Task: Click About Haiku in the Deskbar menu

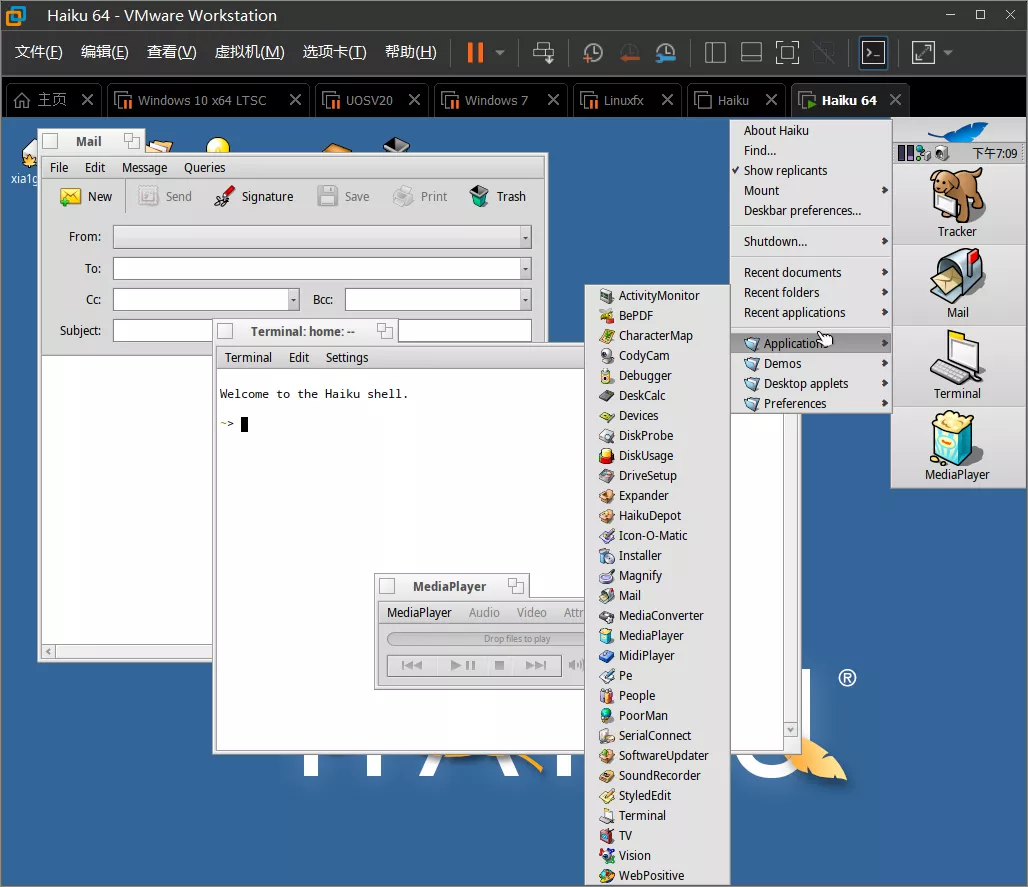Action: pyautogui.click(x=776, y=131)
